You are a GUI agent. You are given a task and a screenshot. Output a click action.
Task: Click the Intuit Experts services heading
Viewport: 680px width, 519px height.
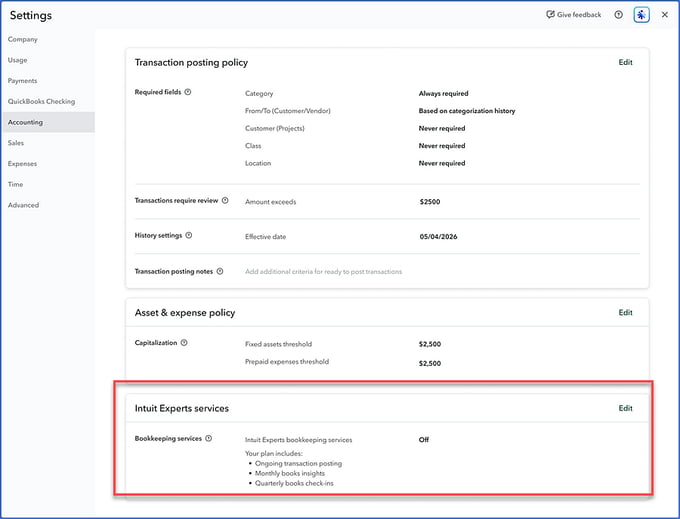click(x=182, y=408)
